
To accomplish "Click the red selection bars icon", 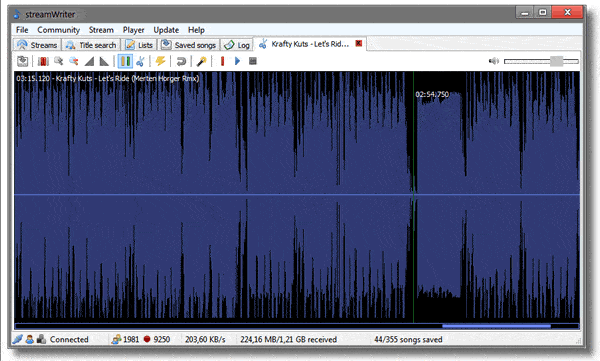I will (43, 61).
